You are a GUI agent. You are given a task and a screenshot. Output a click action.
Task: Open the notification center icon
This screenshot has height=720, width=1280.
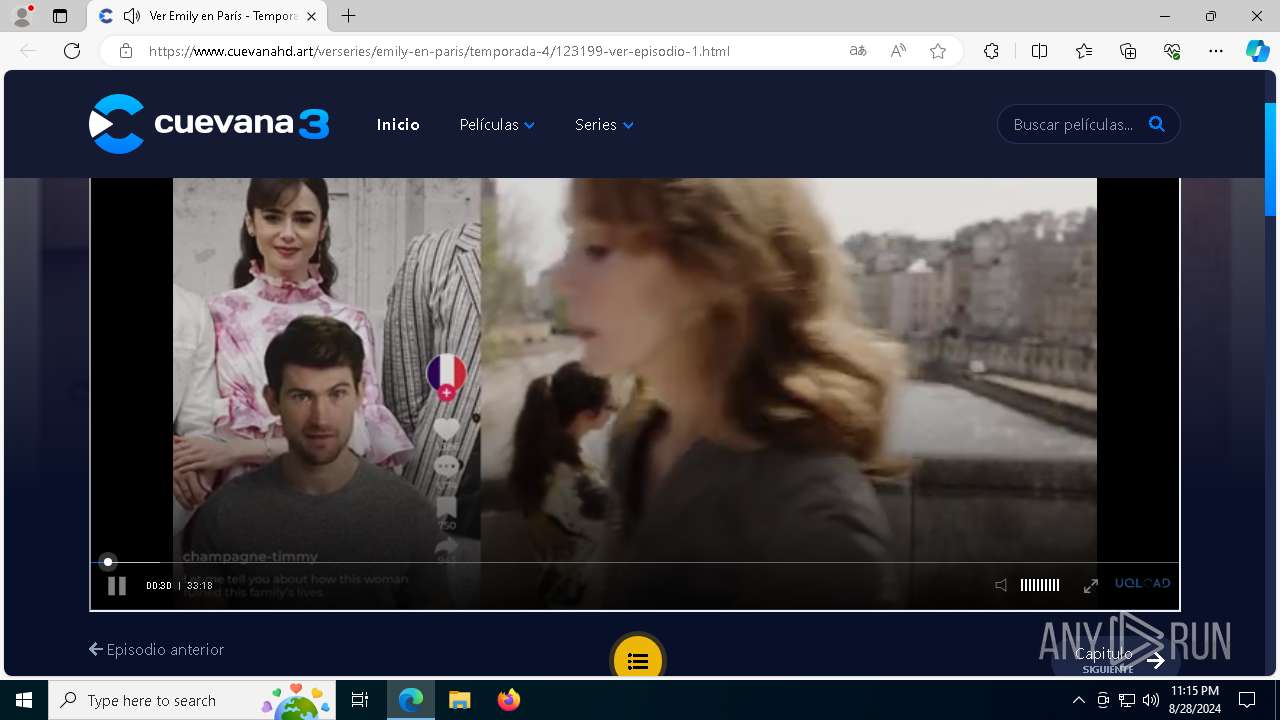pos(1247,700)
